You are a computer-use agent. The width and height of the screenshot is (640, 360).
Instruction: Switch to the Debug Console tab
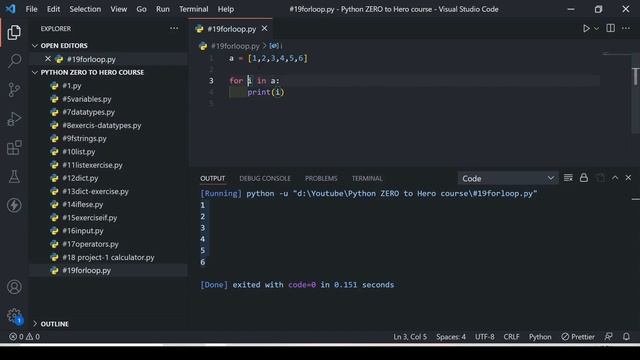[x=265, y=178]
